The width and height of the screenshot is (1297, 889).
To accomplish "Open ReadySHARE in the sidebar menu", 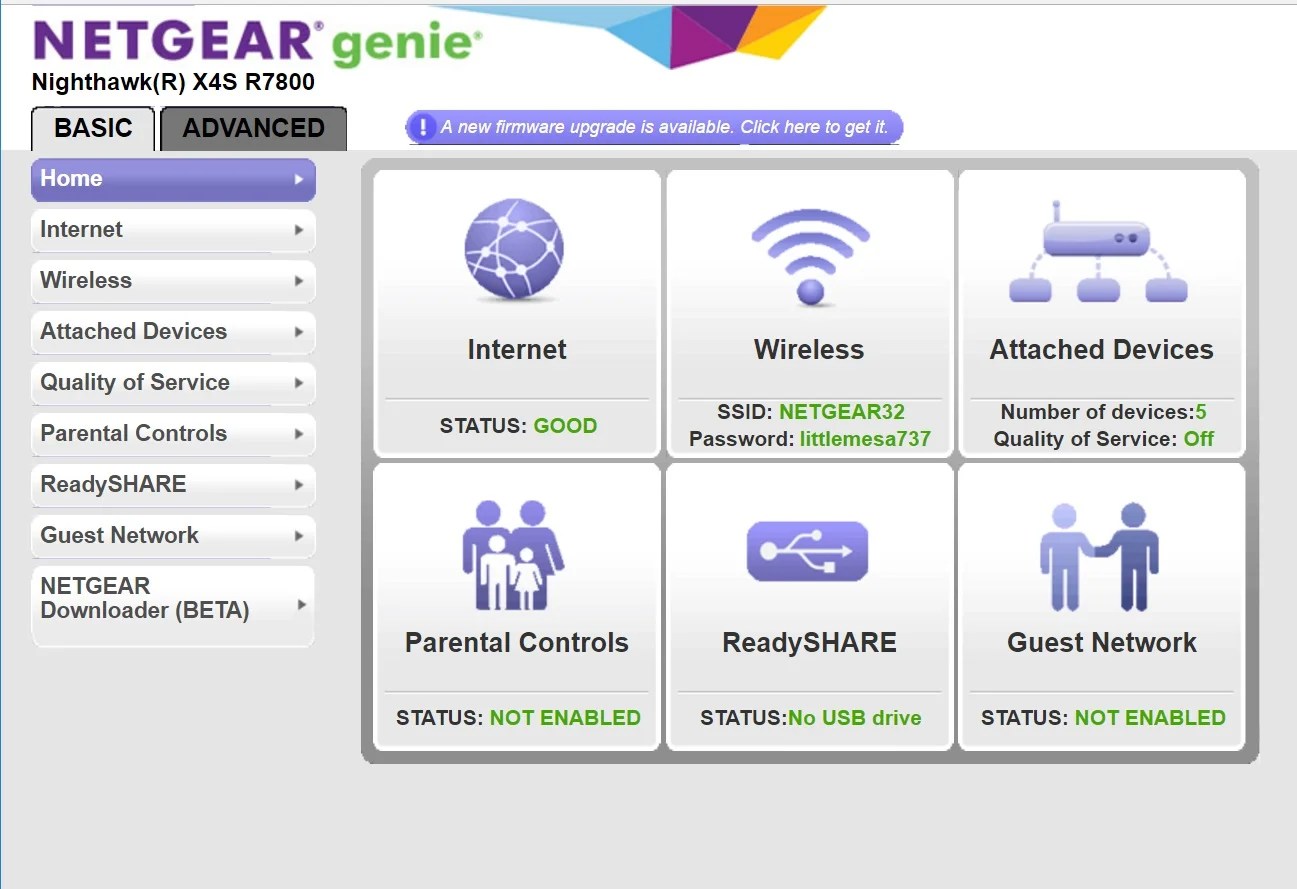I will [174, 485].
